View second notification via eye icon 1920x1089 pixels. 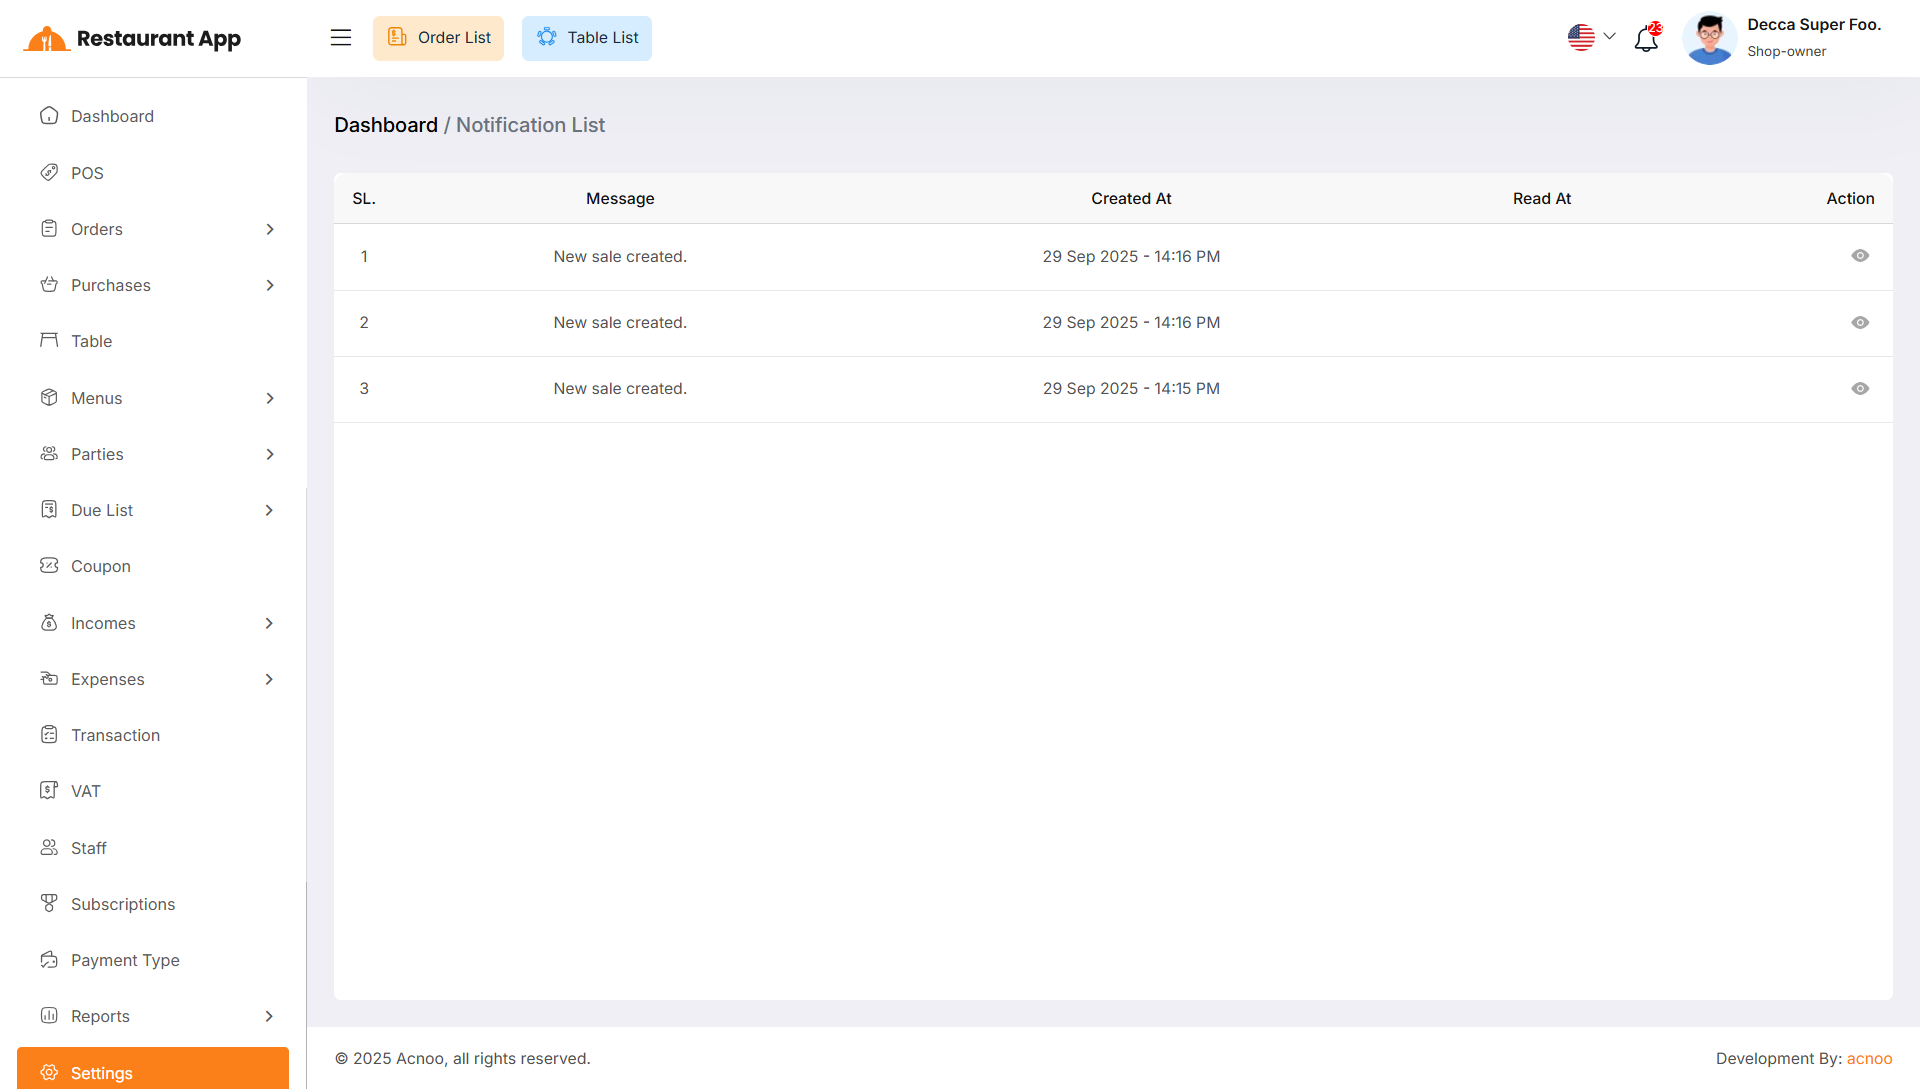click(1859, 322)
